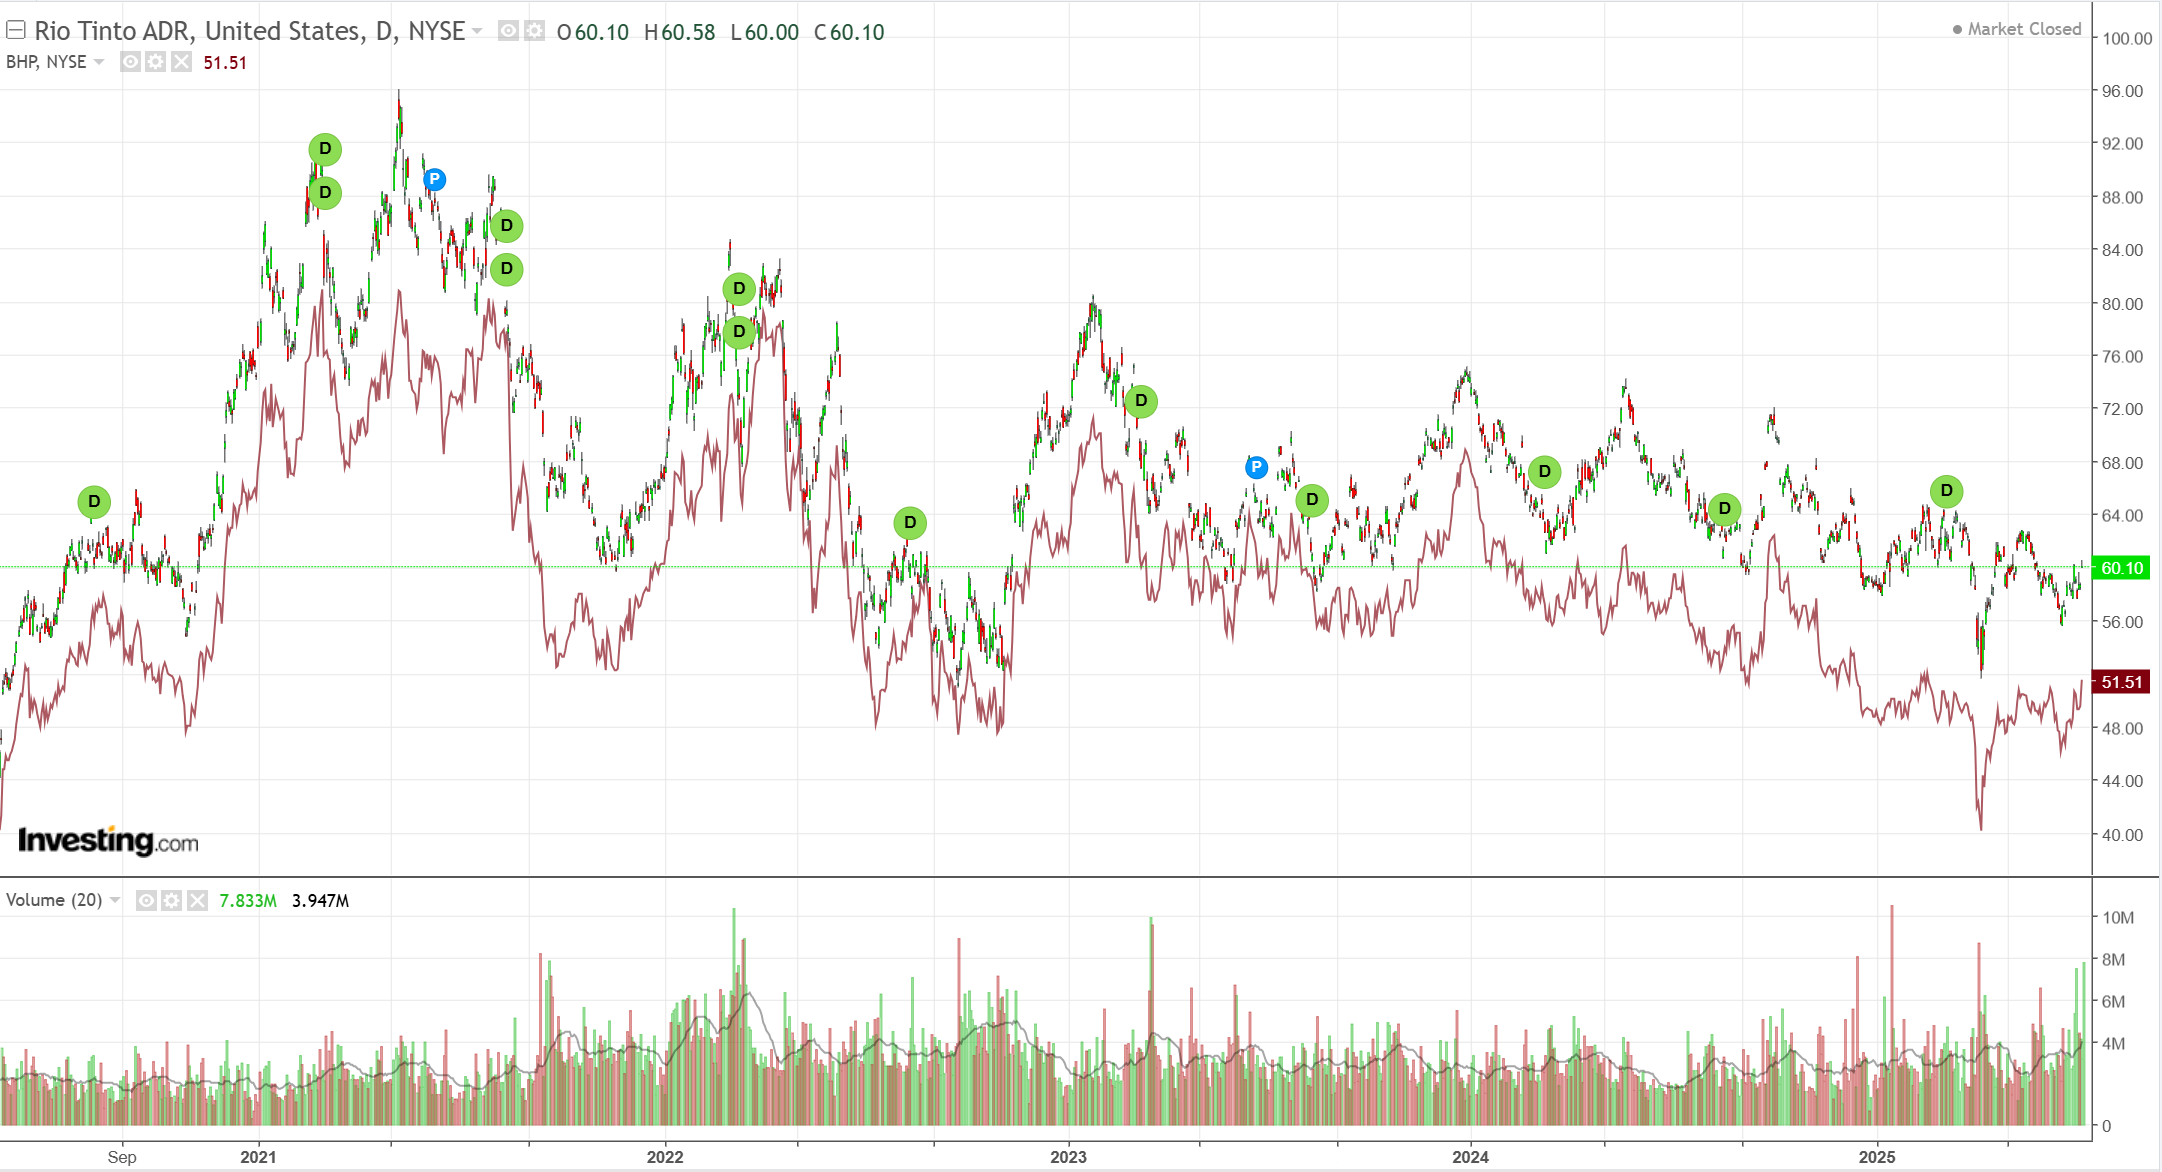Click the blue P marker in mid-2023
2162x1172 pixels.
click(x=1256, y=467)
